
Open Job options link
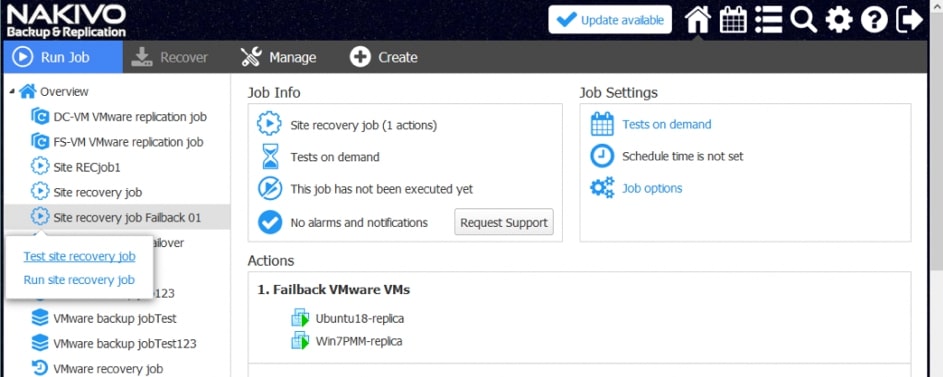point(652,188)
